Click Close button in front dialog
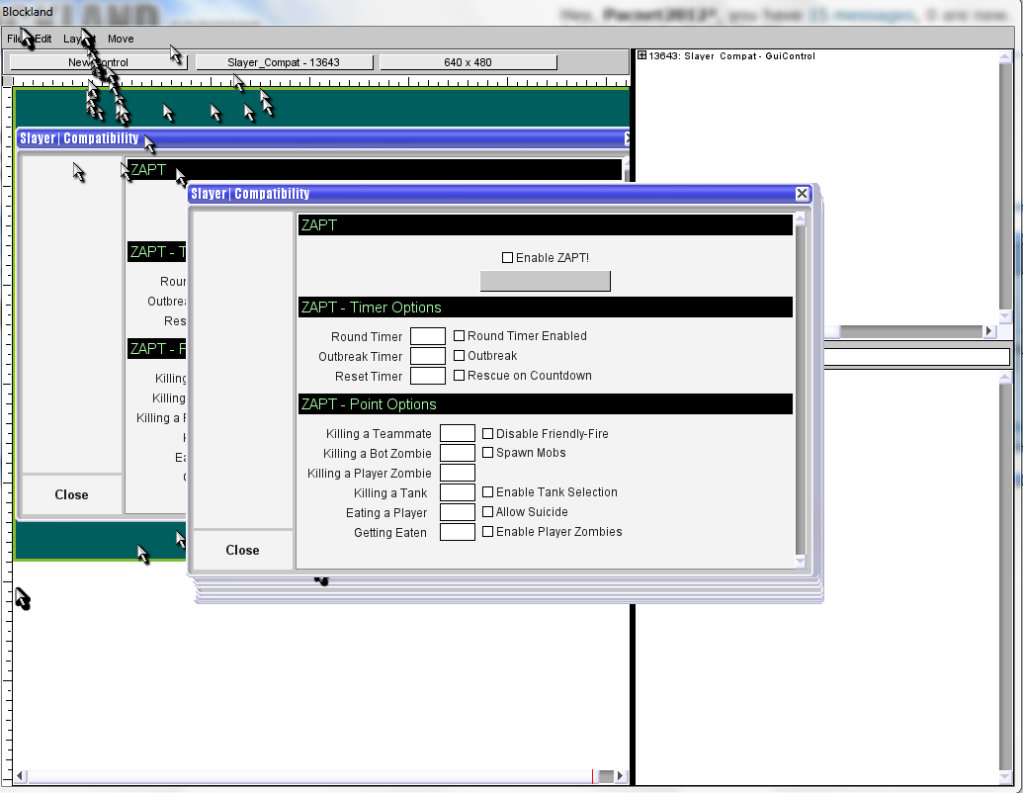Image resolution: width=1023 pixels, height=793 pixels. (242, 550)
